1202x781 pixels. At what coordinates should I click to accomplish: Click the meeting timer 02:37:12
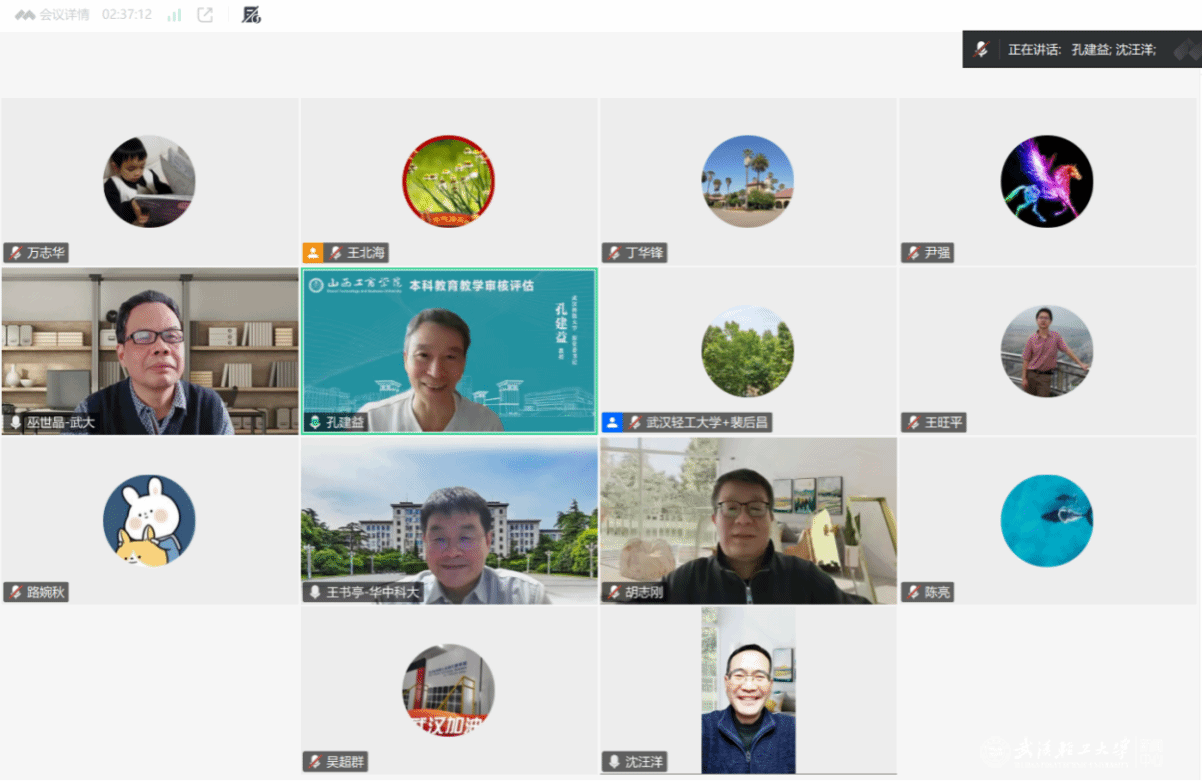tap(127, 15)
